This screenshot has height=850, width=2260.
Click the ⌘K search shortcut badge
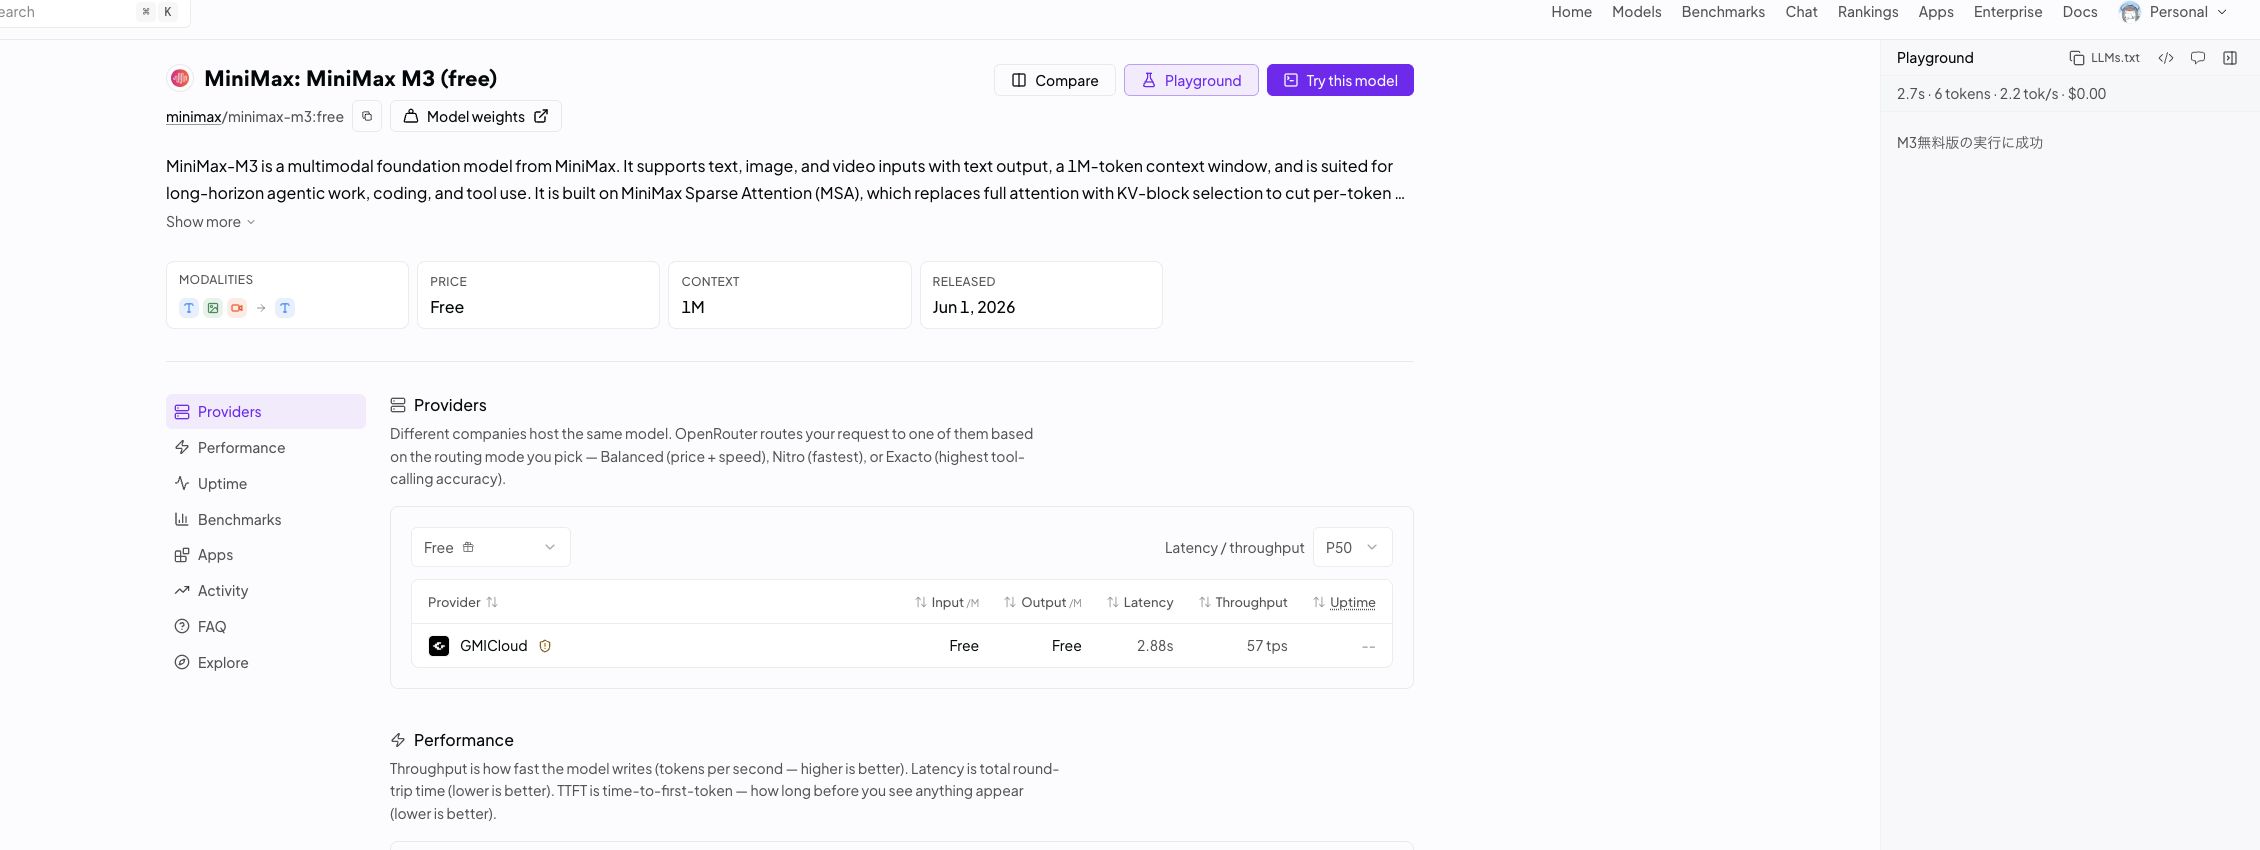(x=157, y=12)
